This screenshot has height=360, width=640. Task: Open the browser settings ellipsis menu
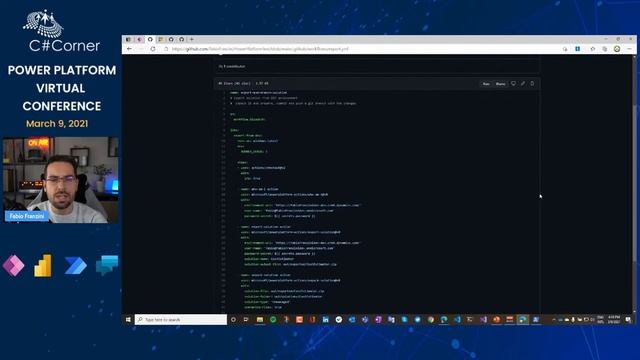(629, 49)
